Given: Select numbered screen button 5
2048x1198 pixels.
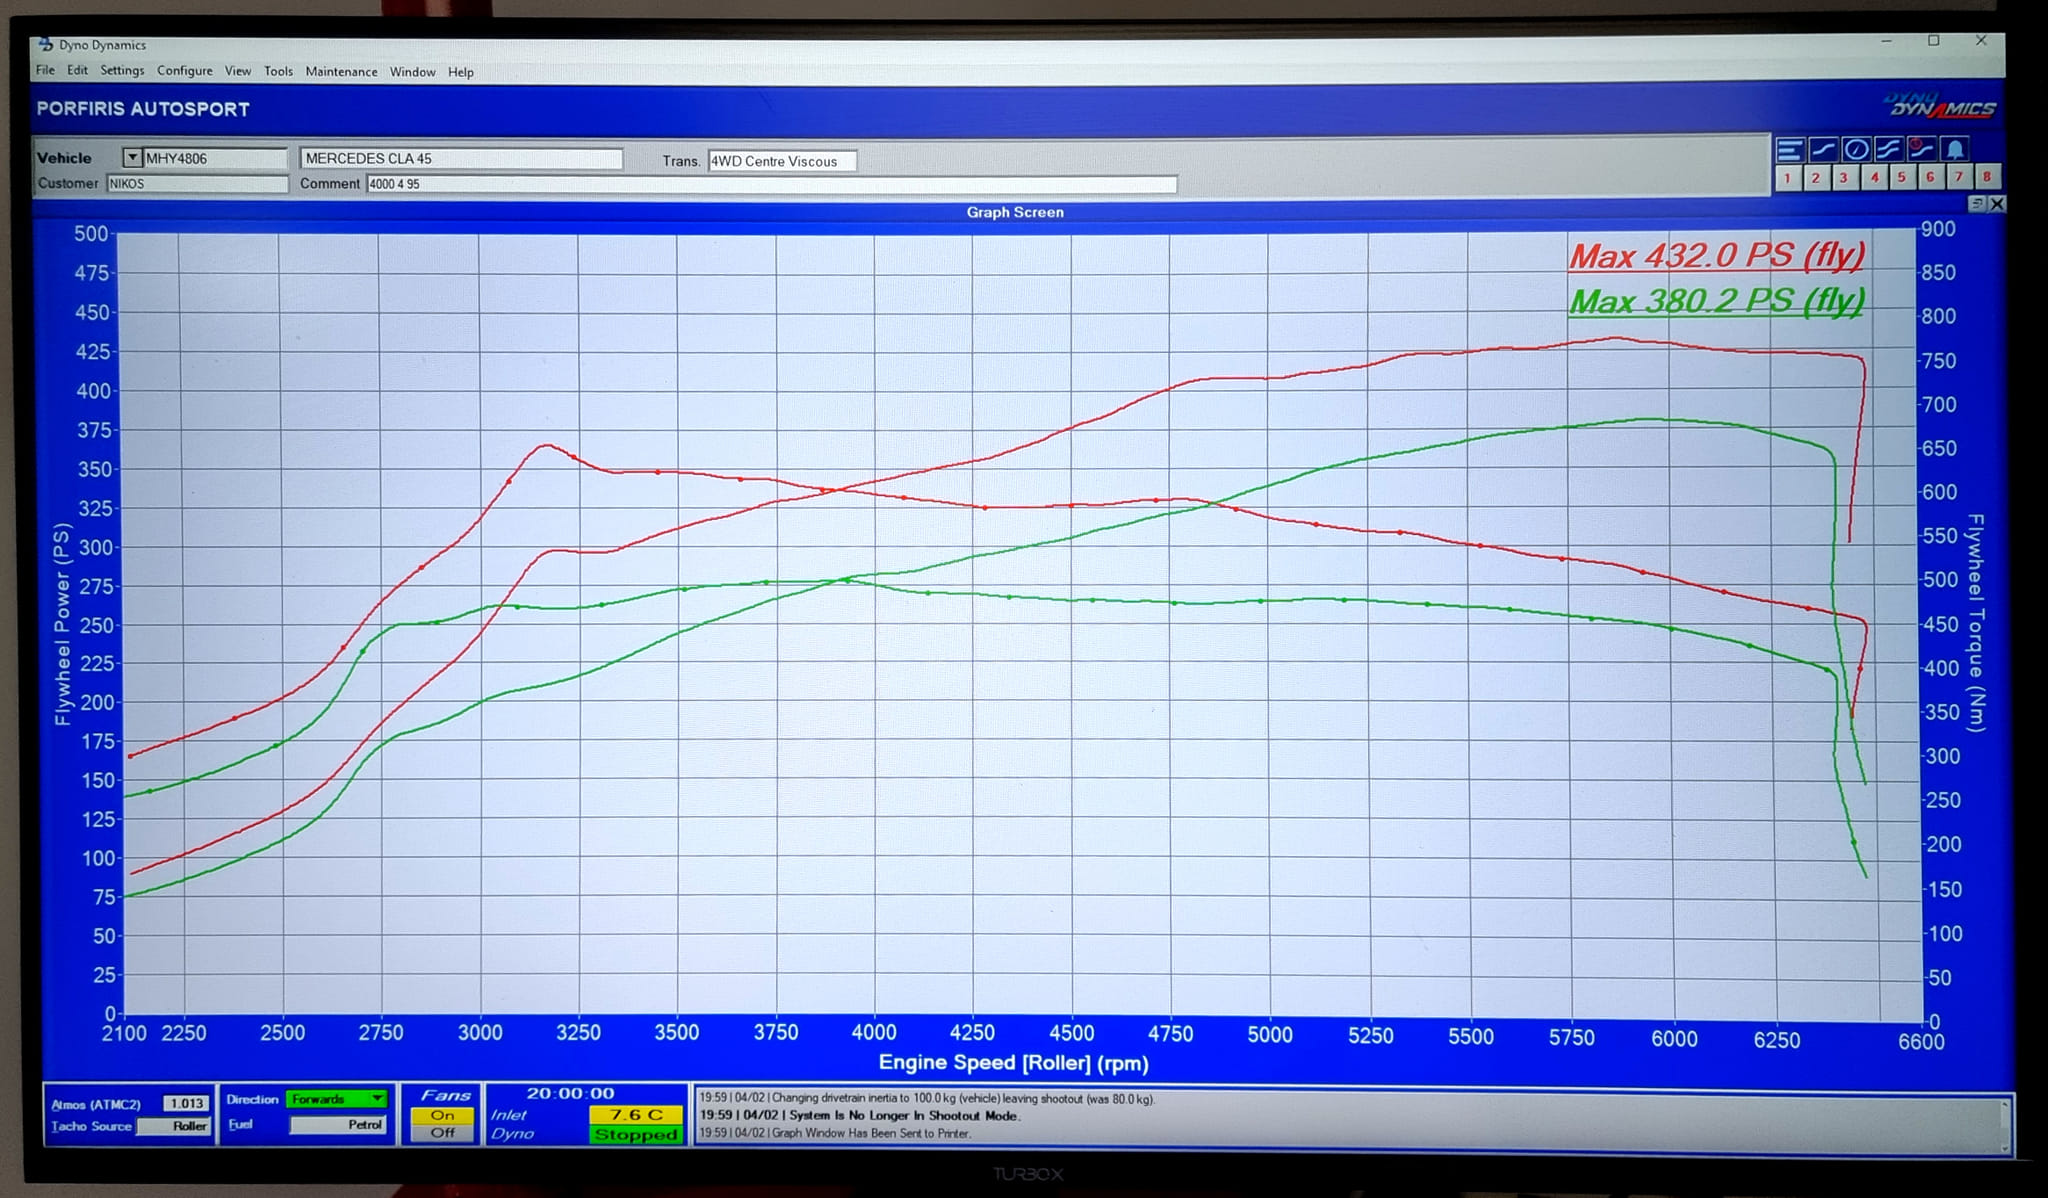Looking at the screenshot, I should [x=1902, y=178].
